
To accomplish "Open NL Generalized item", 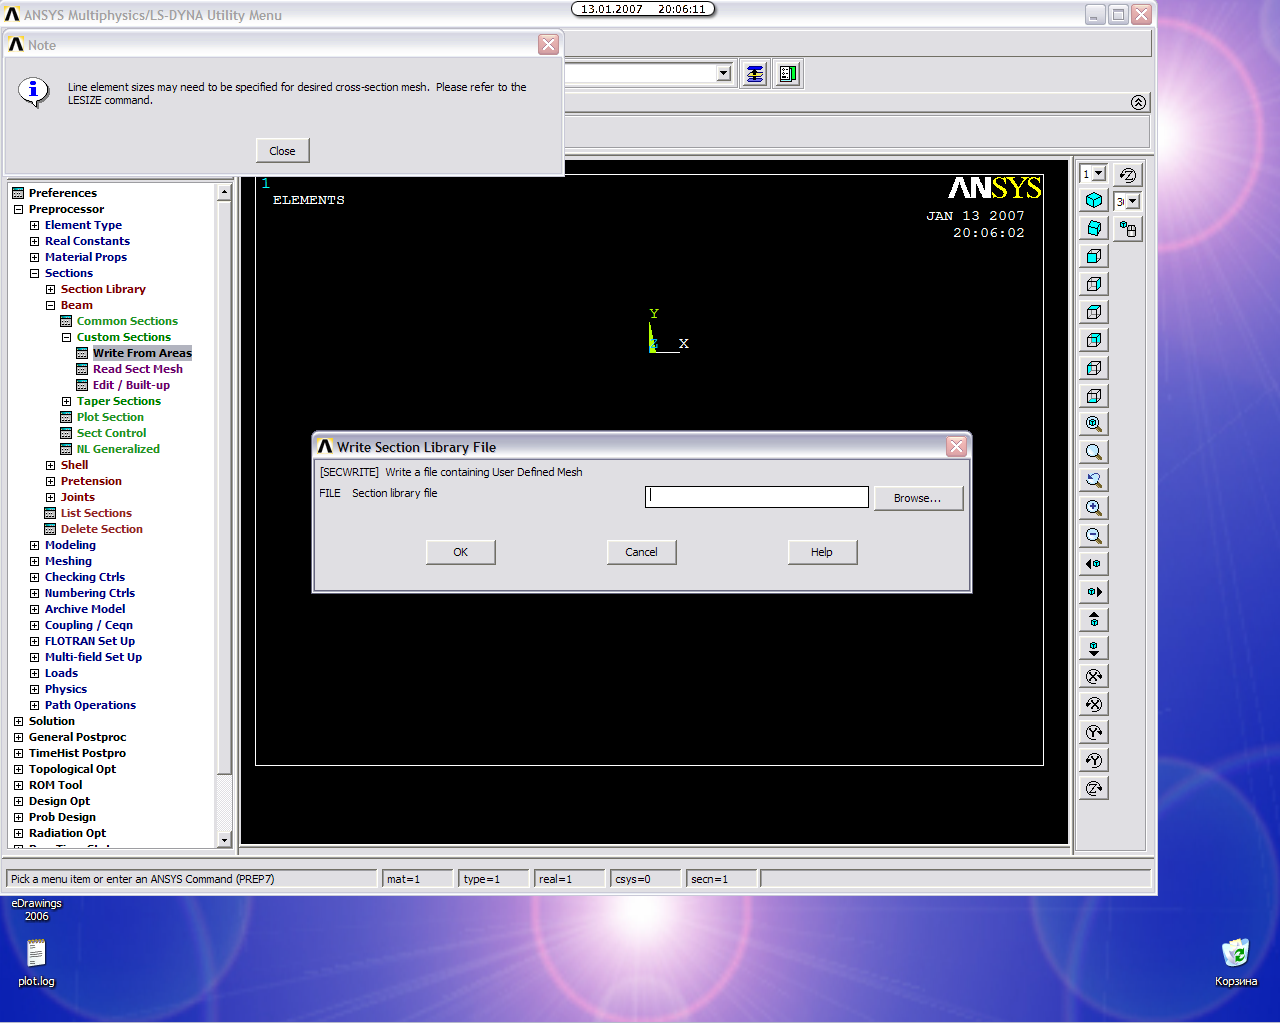I will (118, 449).
